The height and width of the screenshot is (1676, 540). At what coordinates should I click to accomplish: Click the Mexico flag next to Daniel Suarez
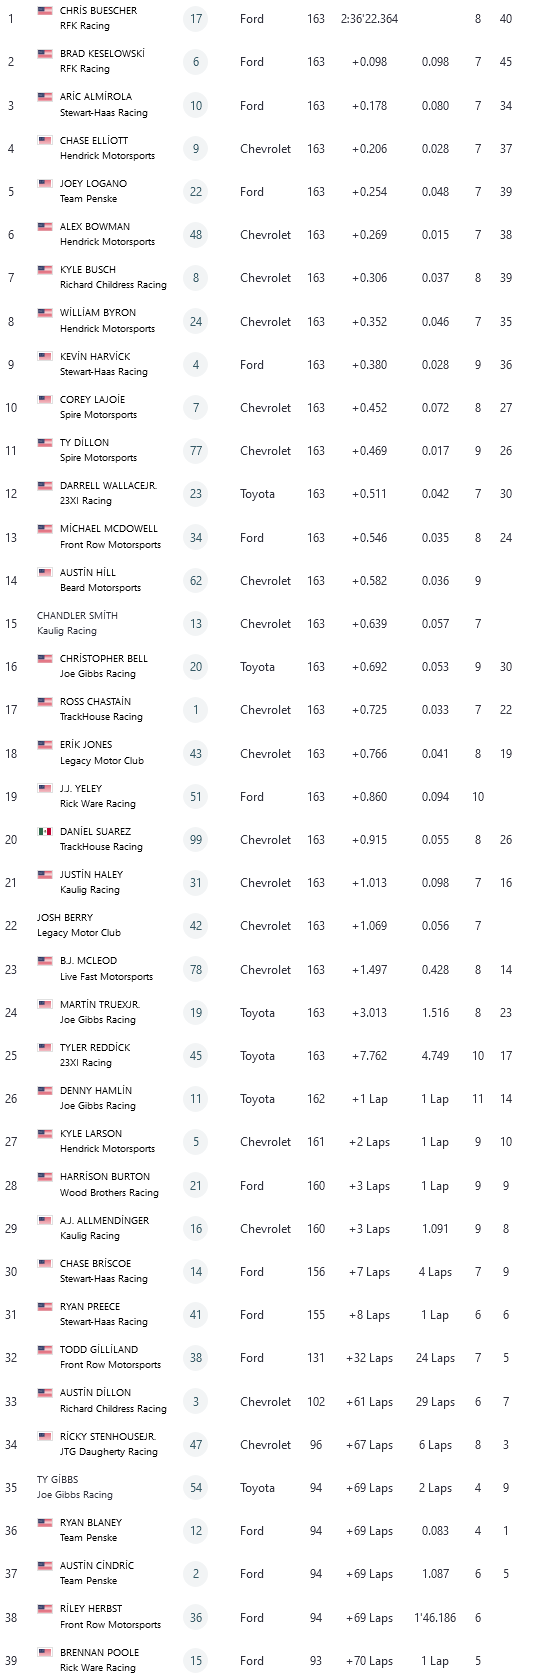click(44, 832)
